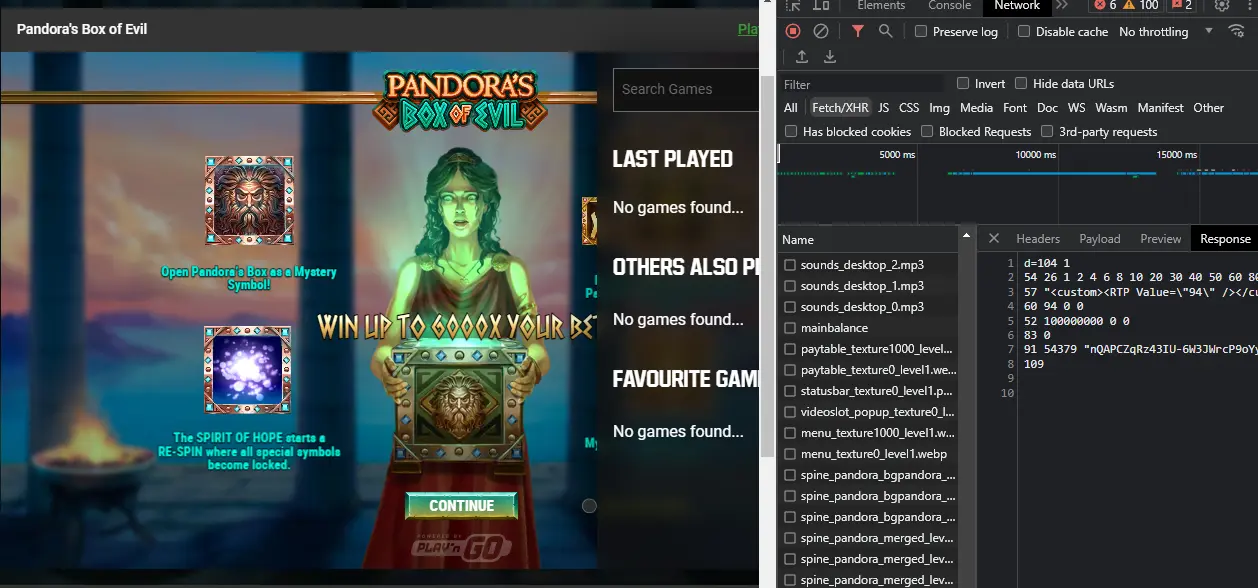Filter requests by Img

pyautogui.click(x=940, y=107)
